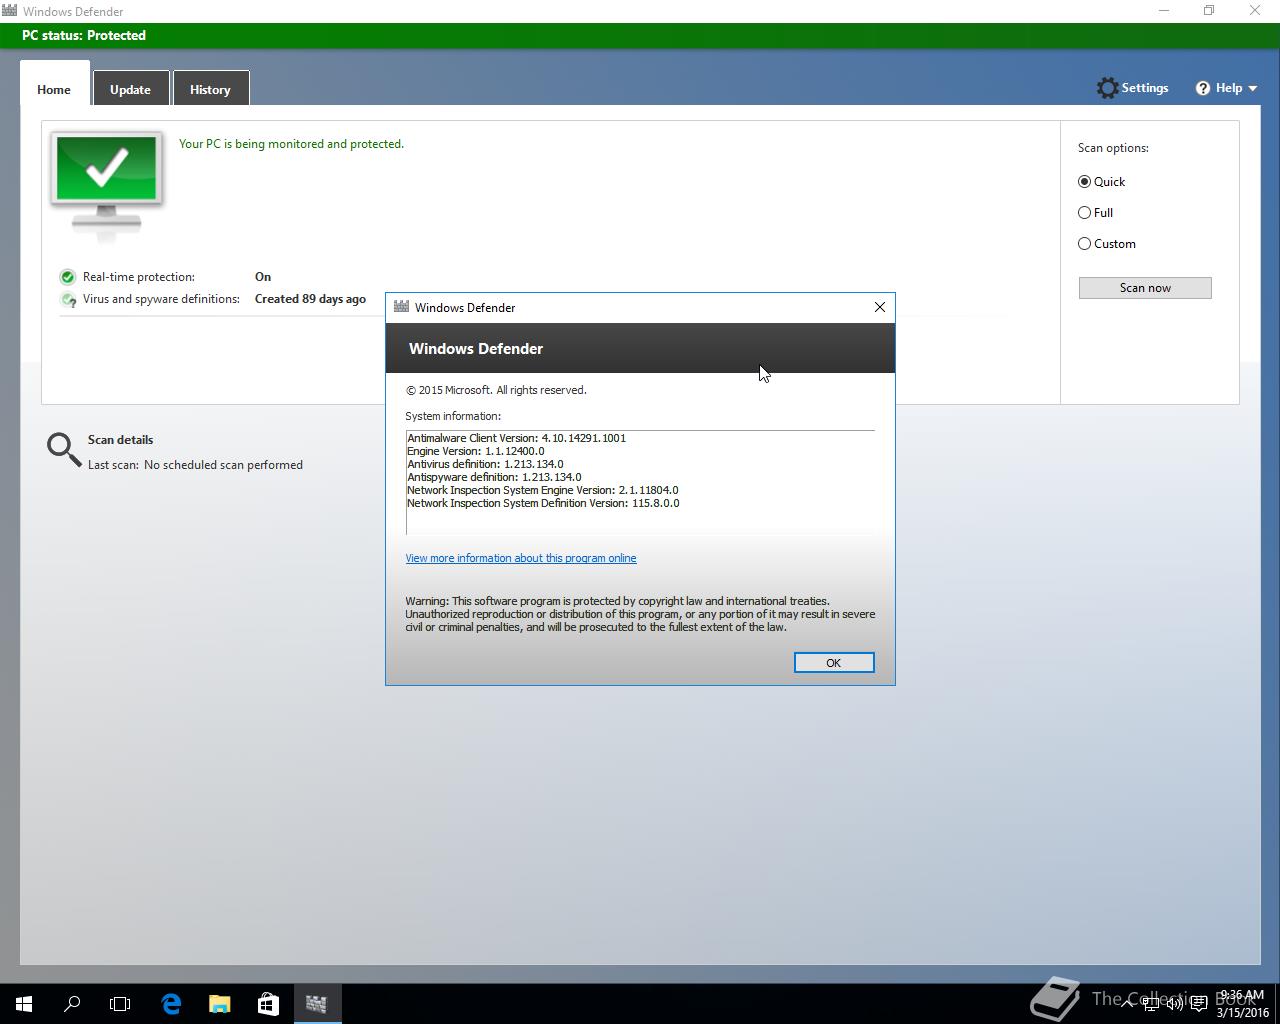The image size is (1280, 1024).
Task: Open the Store from taskbar
Action: click(268, 1004)
